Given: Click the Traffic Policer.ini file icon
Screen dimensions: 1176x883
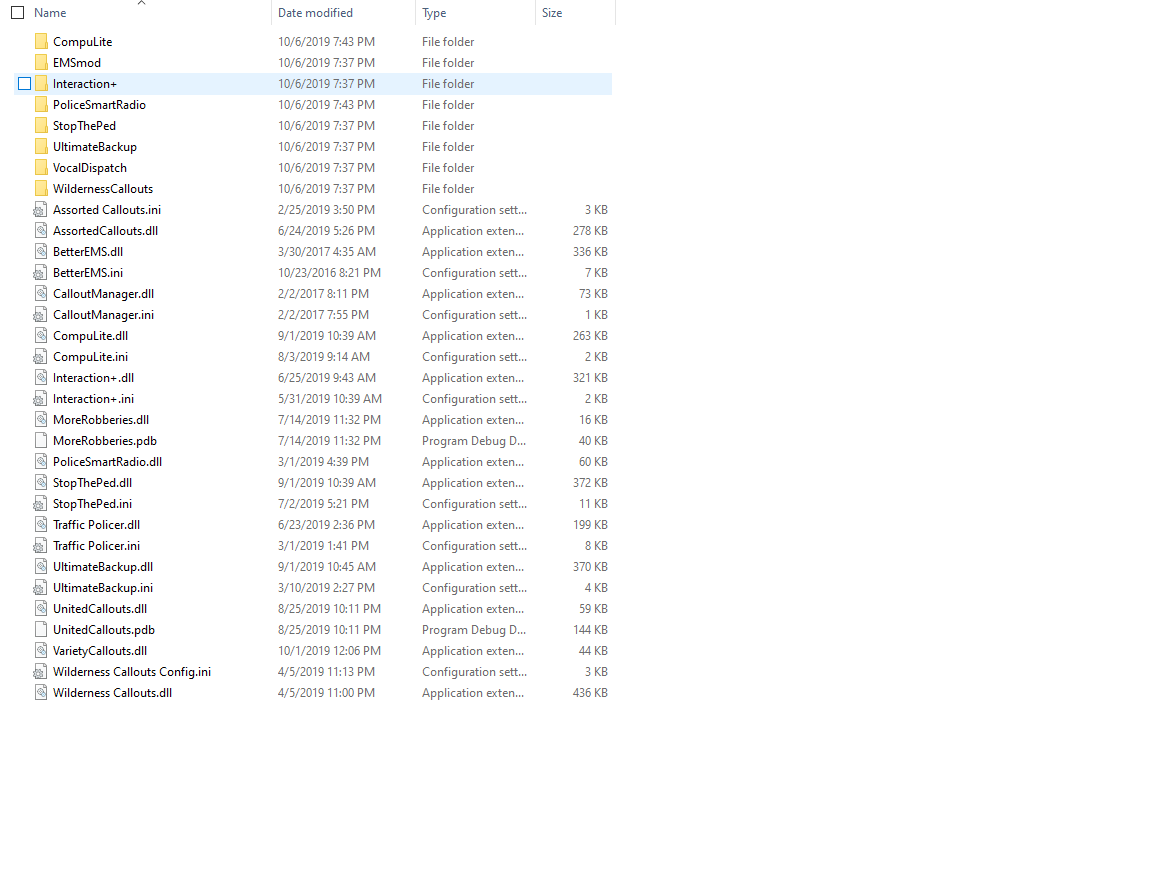Looking at the screenshot, I should coord(40,545).
